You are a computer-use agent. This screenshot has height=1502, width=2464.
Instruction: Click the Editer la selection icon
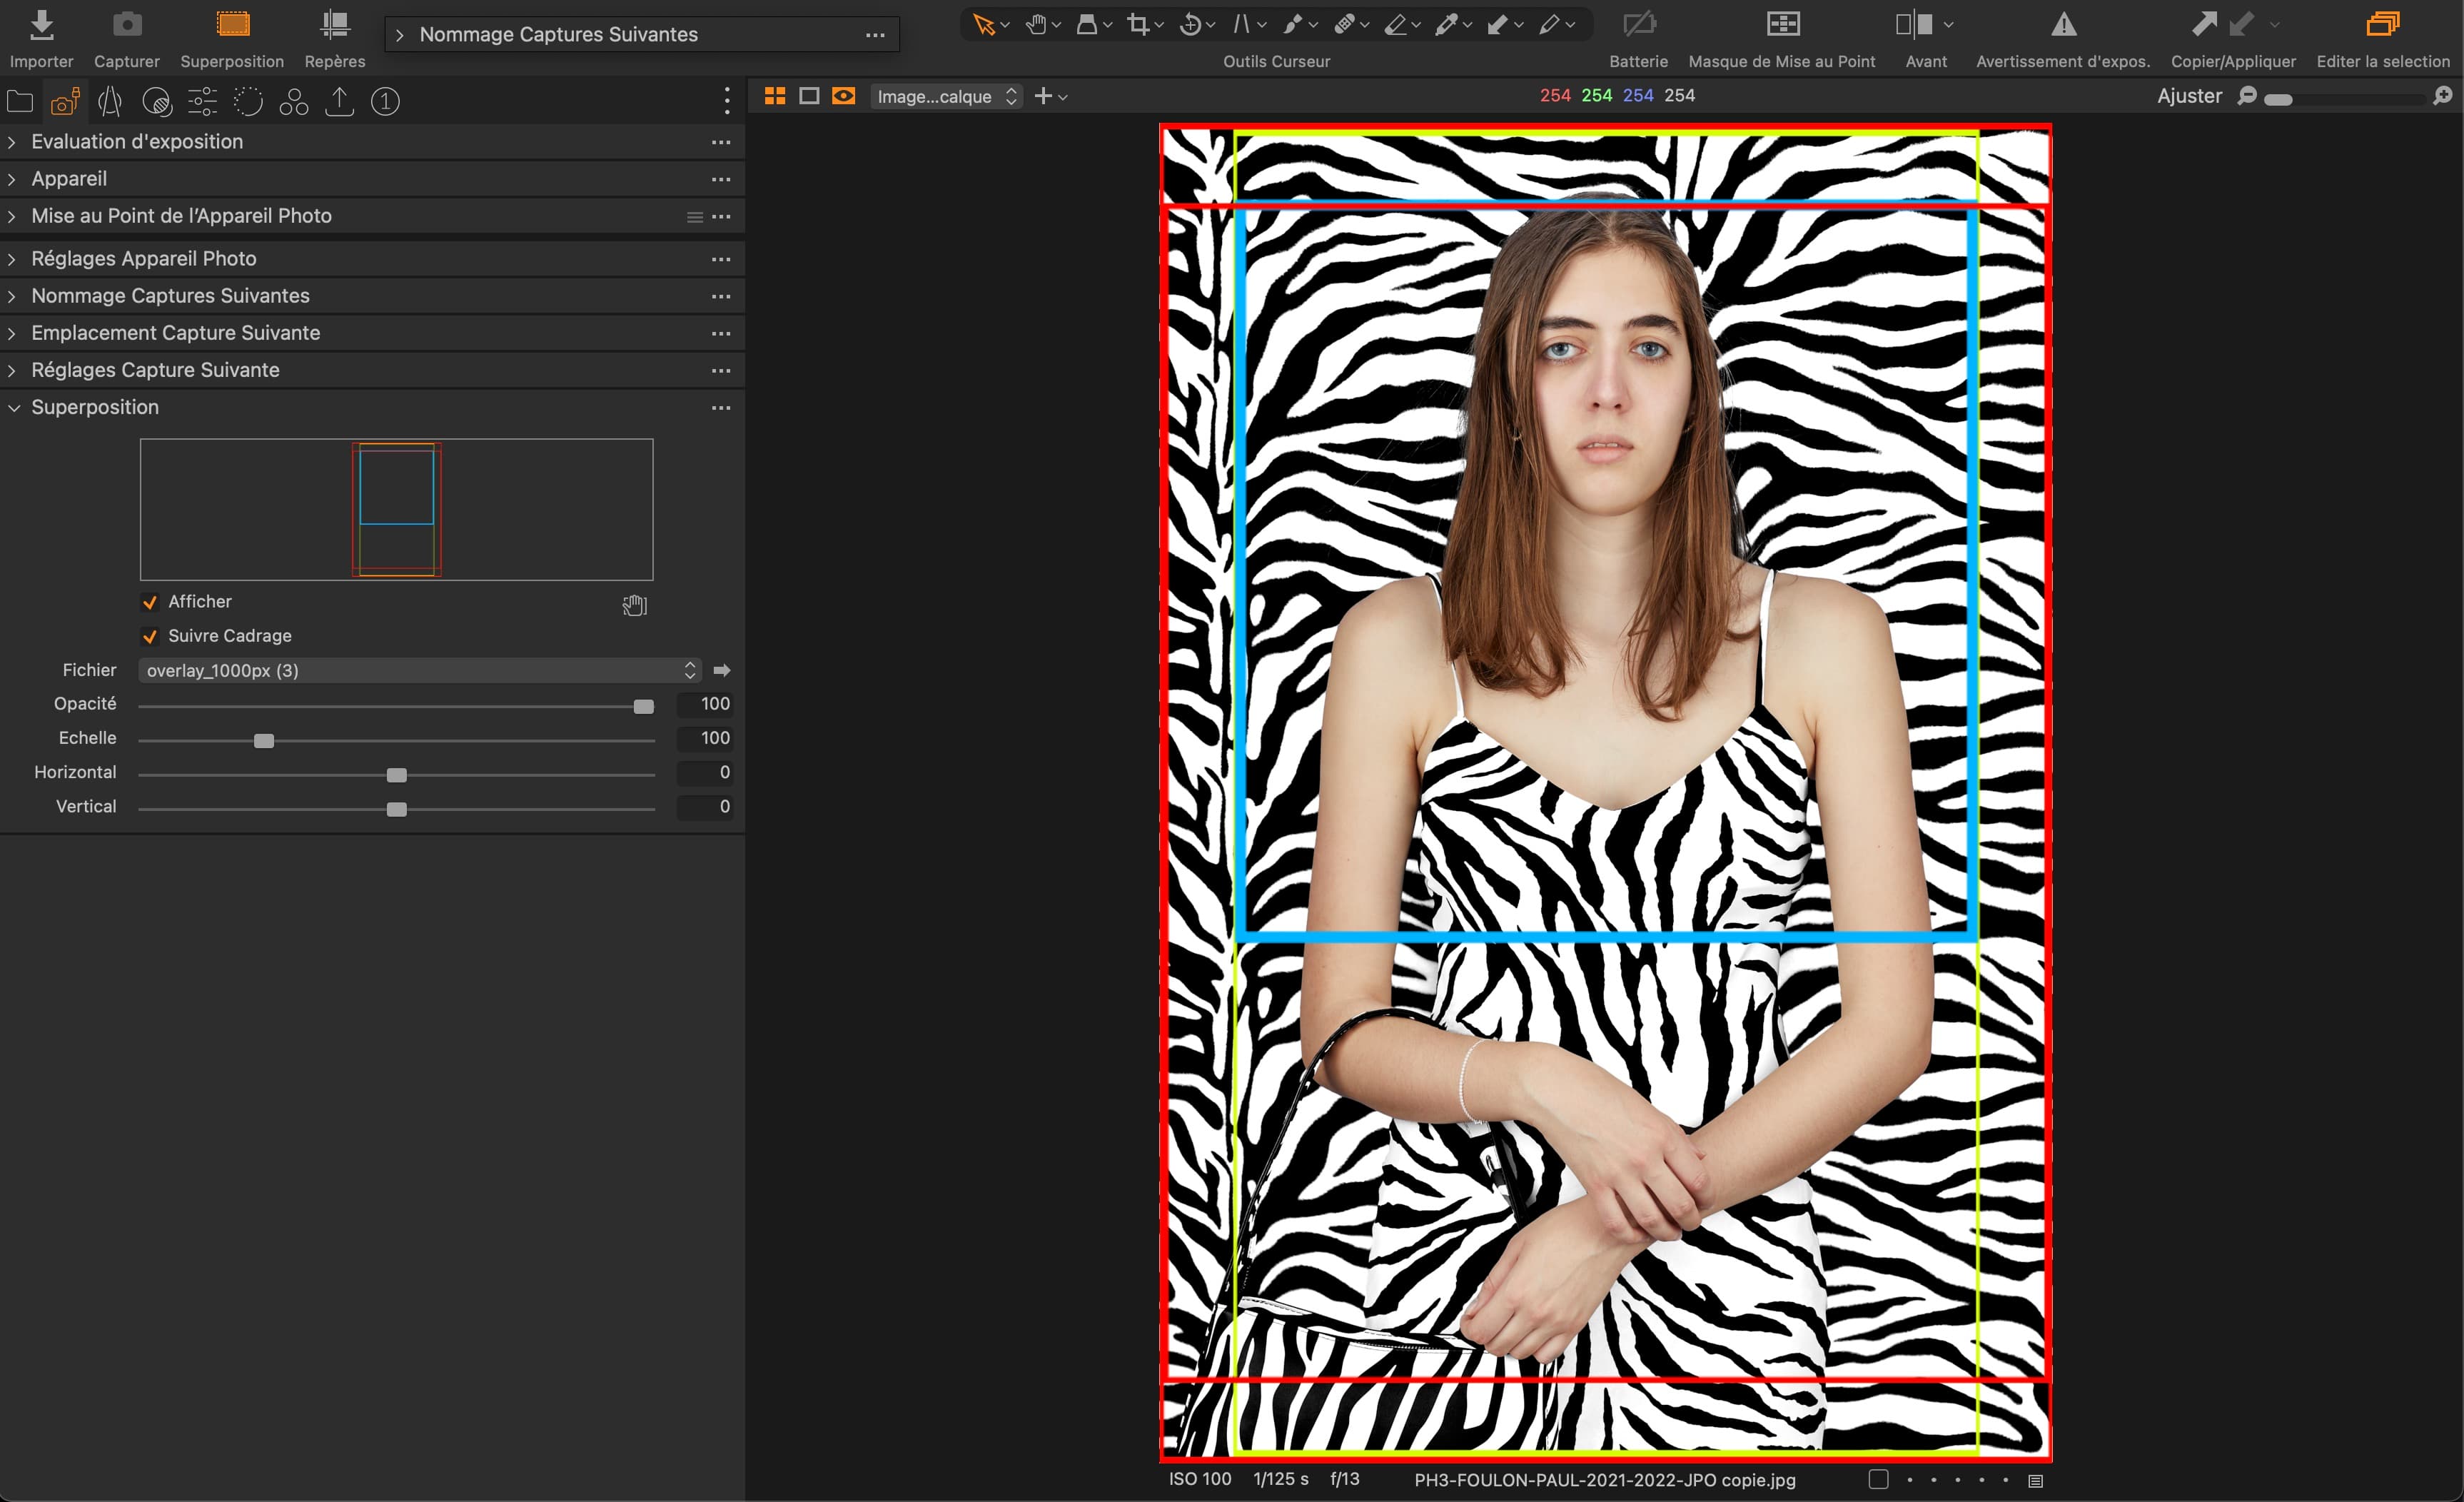(x=2383, y=24)
